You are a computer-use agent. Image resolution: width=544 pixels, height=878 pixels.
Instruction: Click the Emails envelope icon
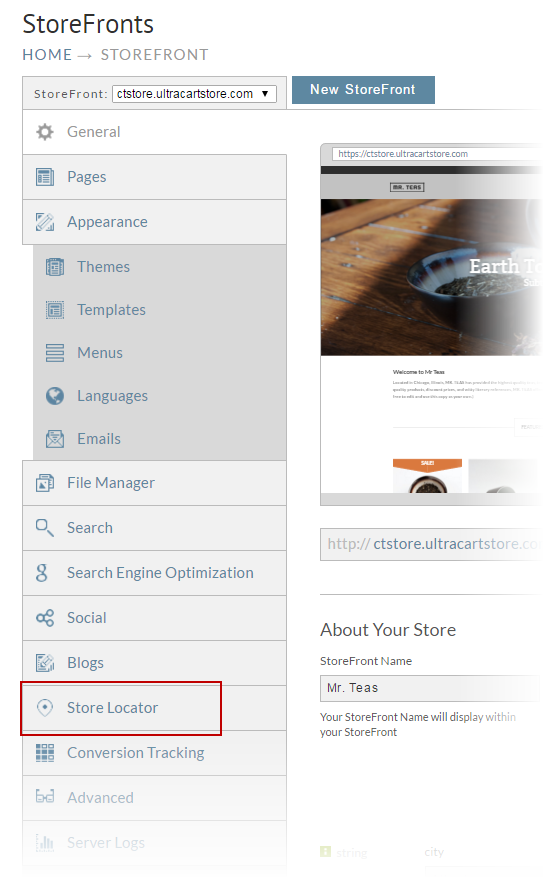point(55,439)
